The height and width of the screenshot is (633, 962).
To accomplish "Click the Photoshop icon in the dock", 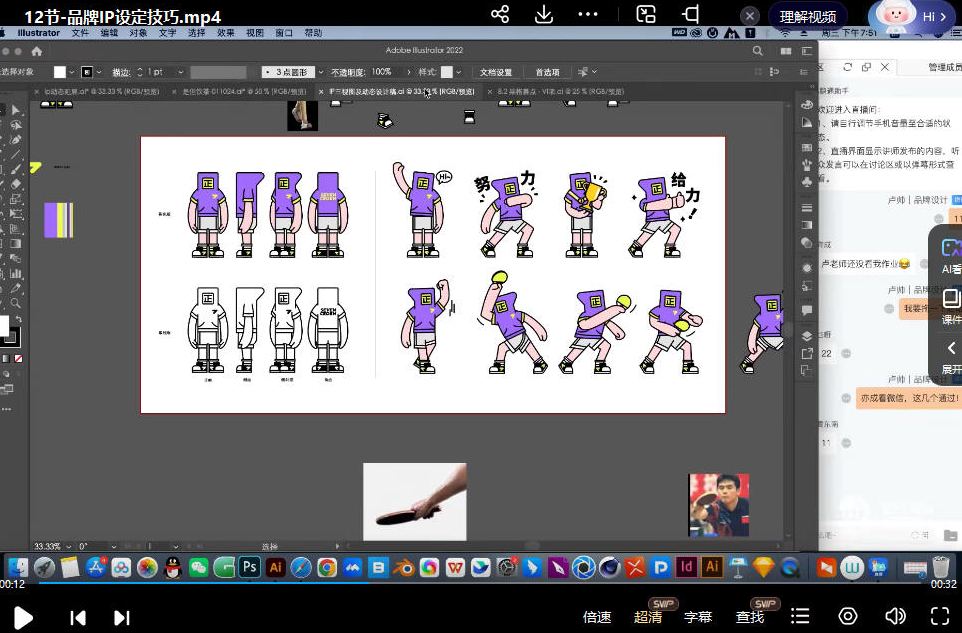I will tap(250, 567).
